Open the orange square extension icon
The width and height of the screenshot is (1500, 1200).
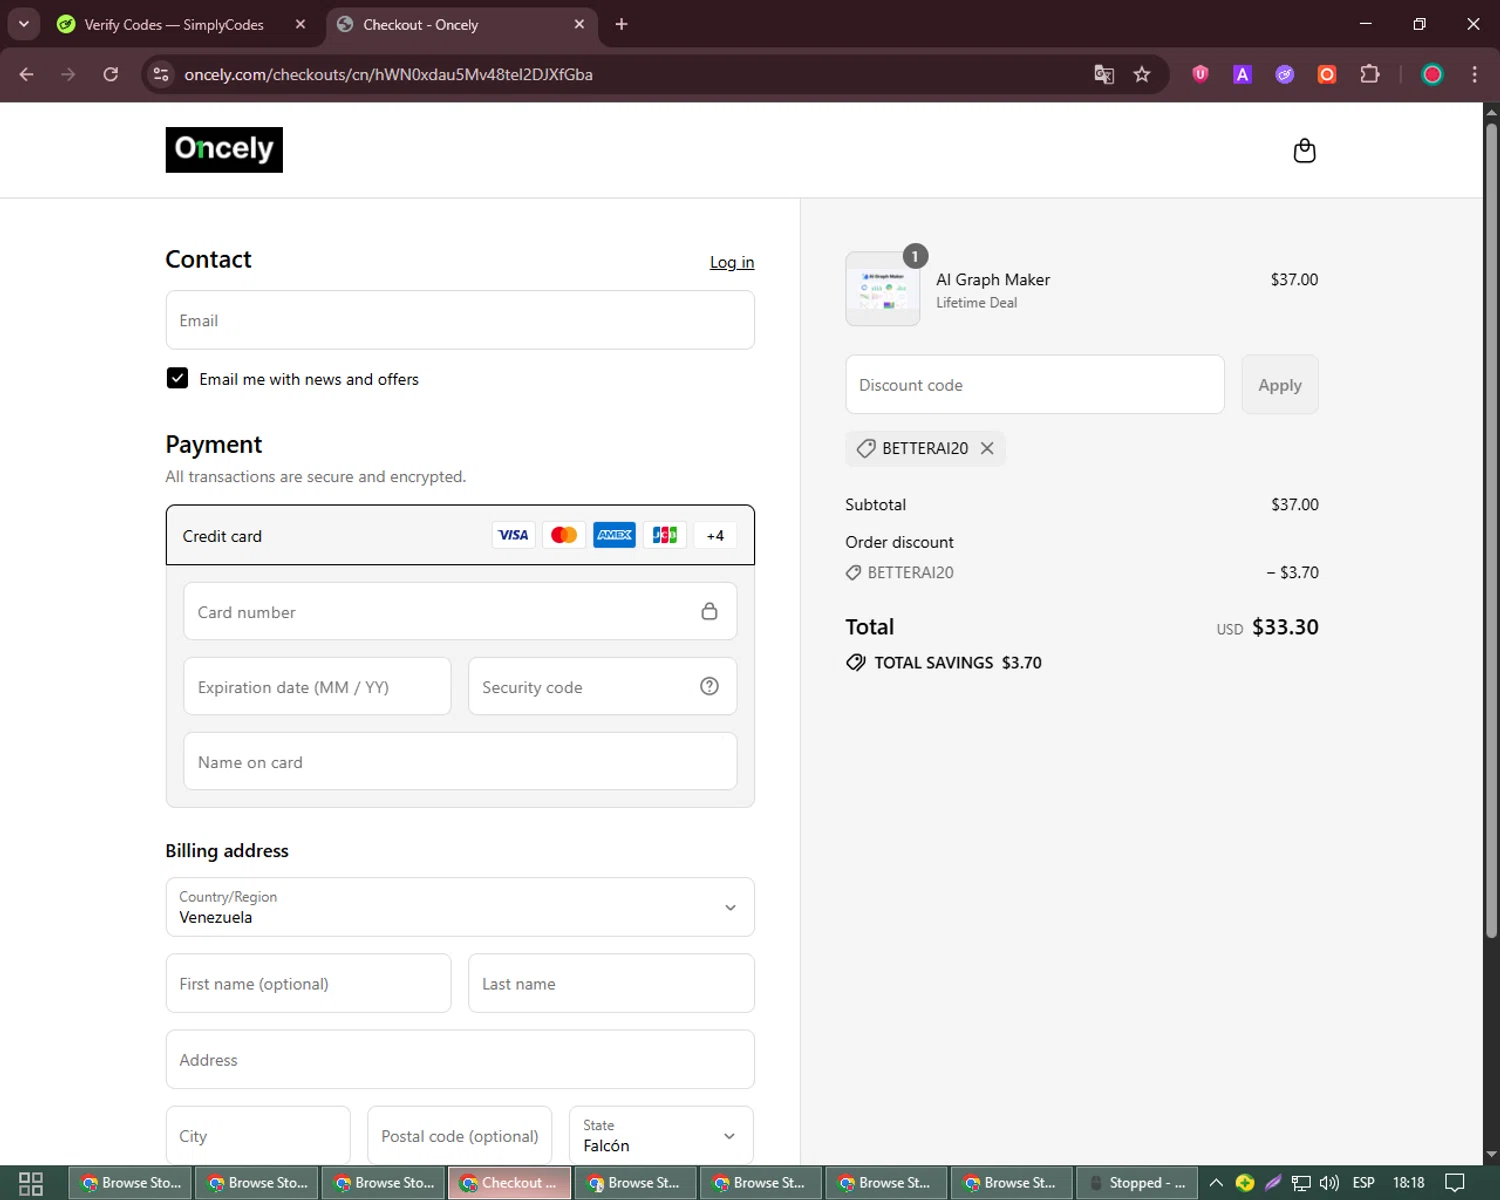click(x=1327, y=74)
